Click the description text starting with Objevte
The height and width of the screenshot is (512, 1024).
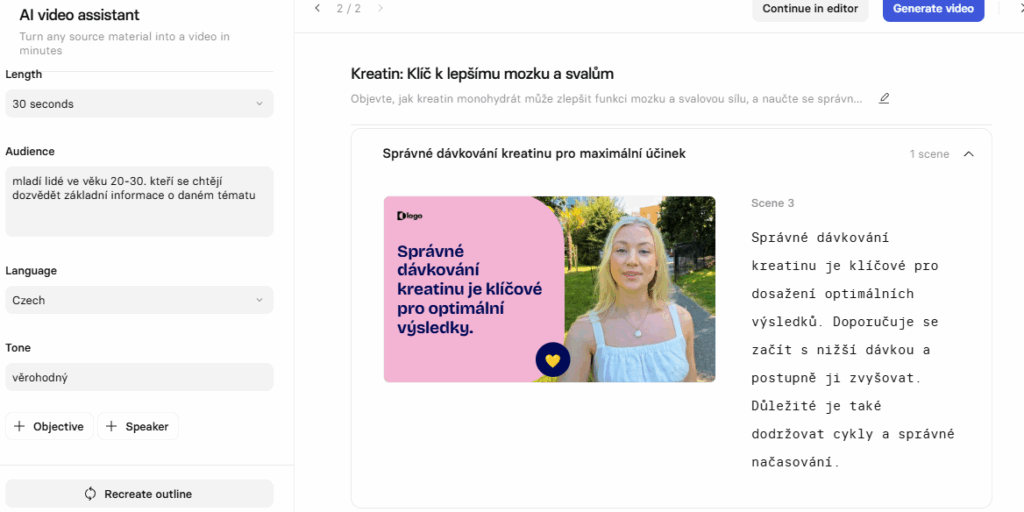point(606,99)
